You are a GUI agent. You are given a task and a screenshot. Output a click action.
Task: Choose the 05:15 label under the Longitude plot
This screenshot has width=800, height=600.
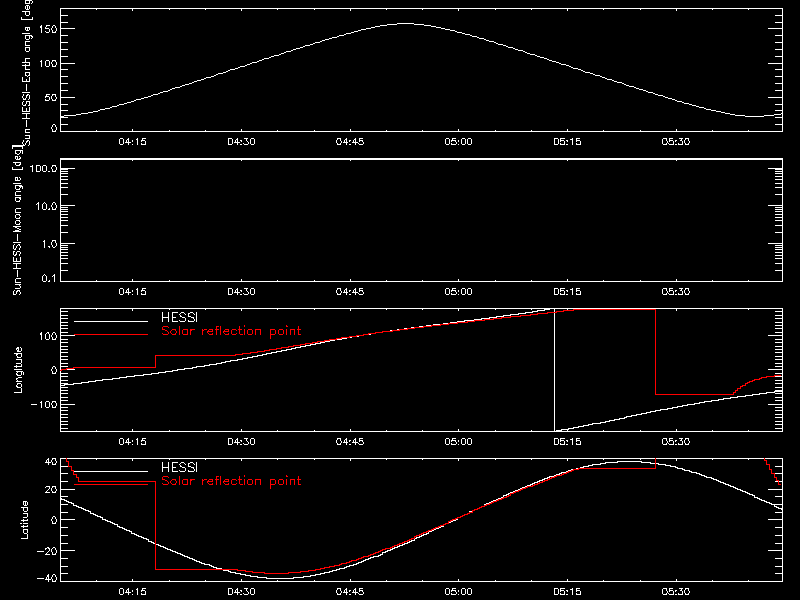[x=567, y=441]
